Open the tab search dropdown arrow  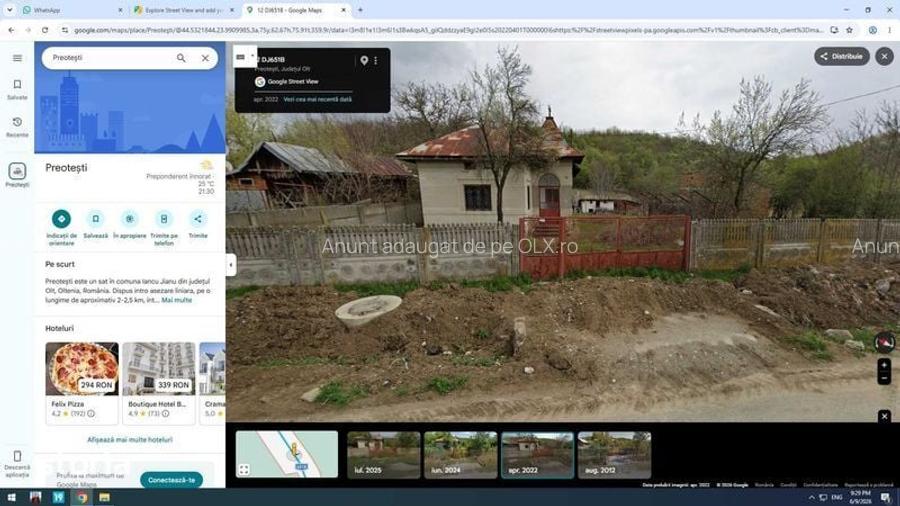tap(10, 10)
